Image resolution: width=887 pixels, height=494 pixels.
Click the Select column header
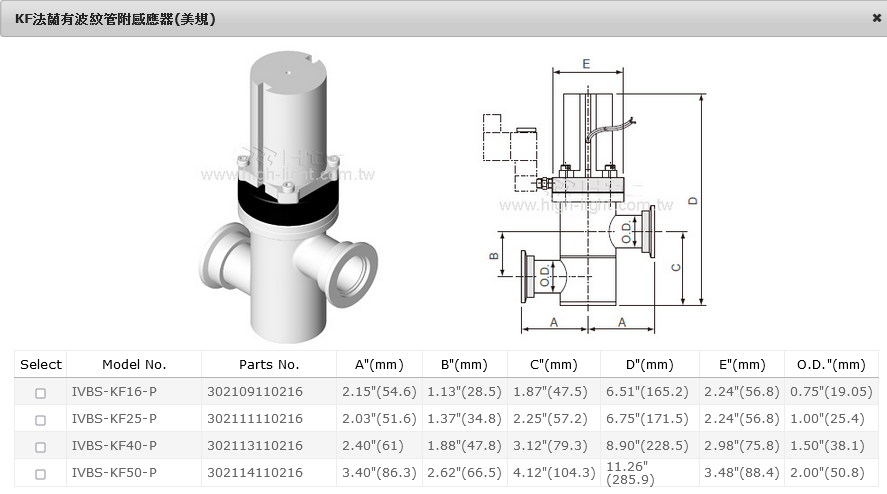41,365
